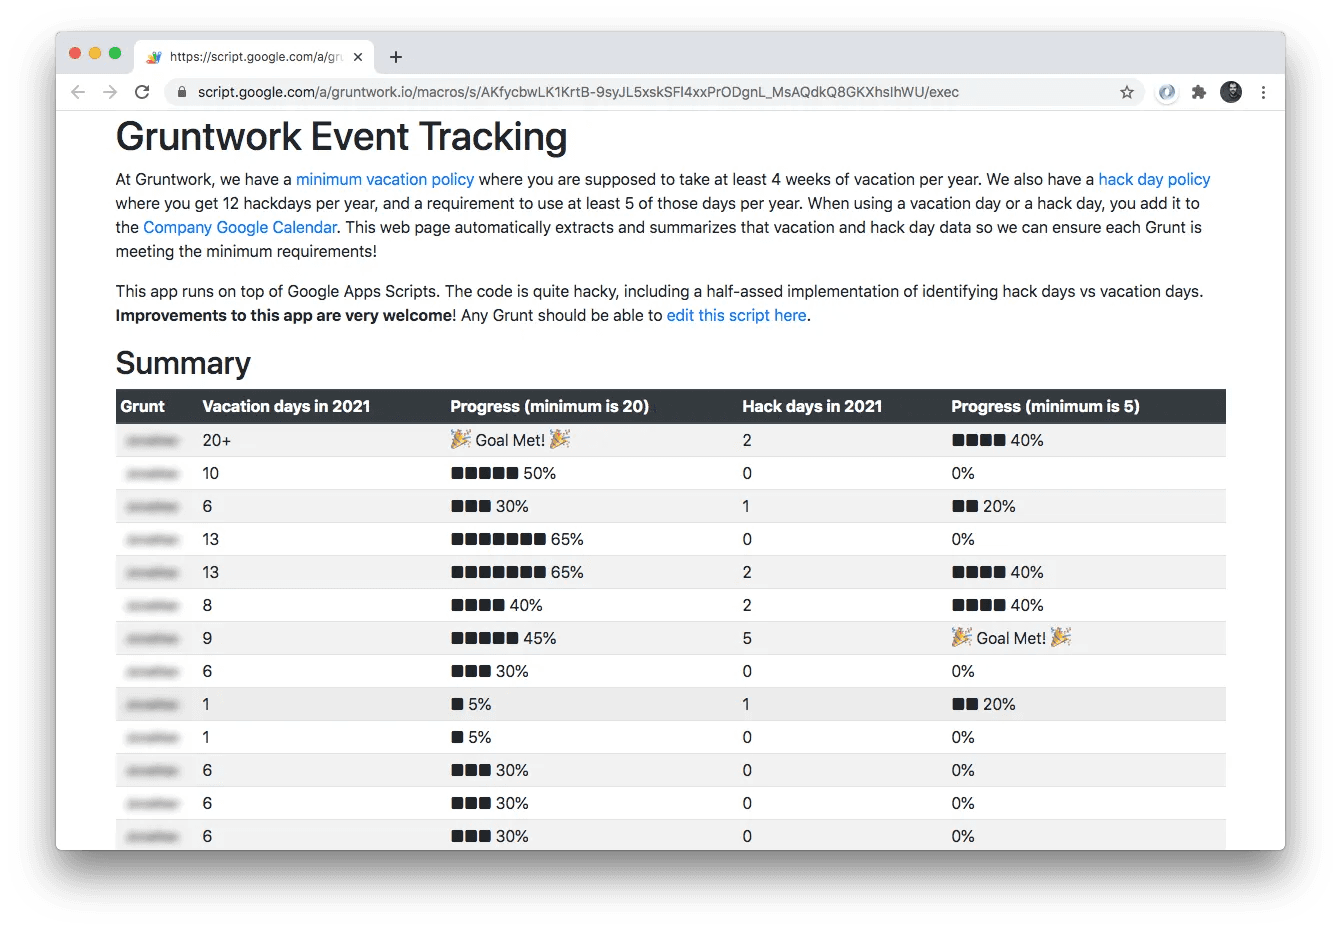The image size is (1341, 930).
Task: Click the Grunt column header
Action: point(142,406)
